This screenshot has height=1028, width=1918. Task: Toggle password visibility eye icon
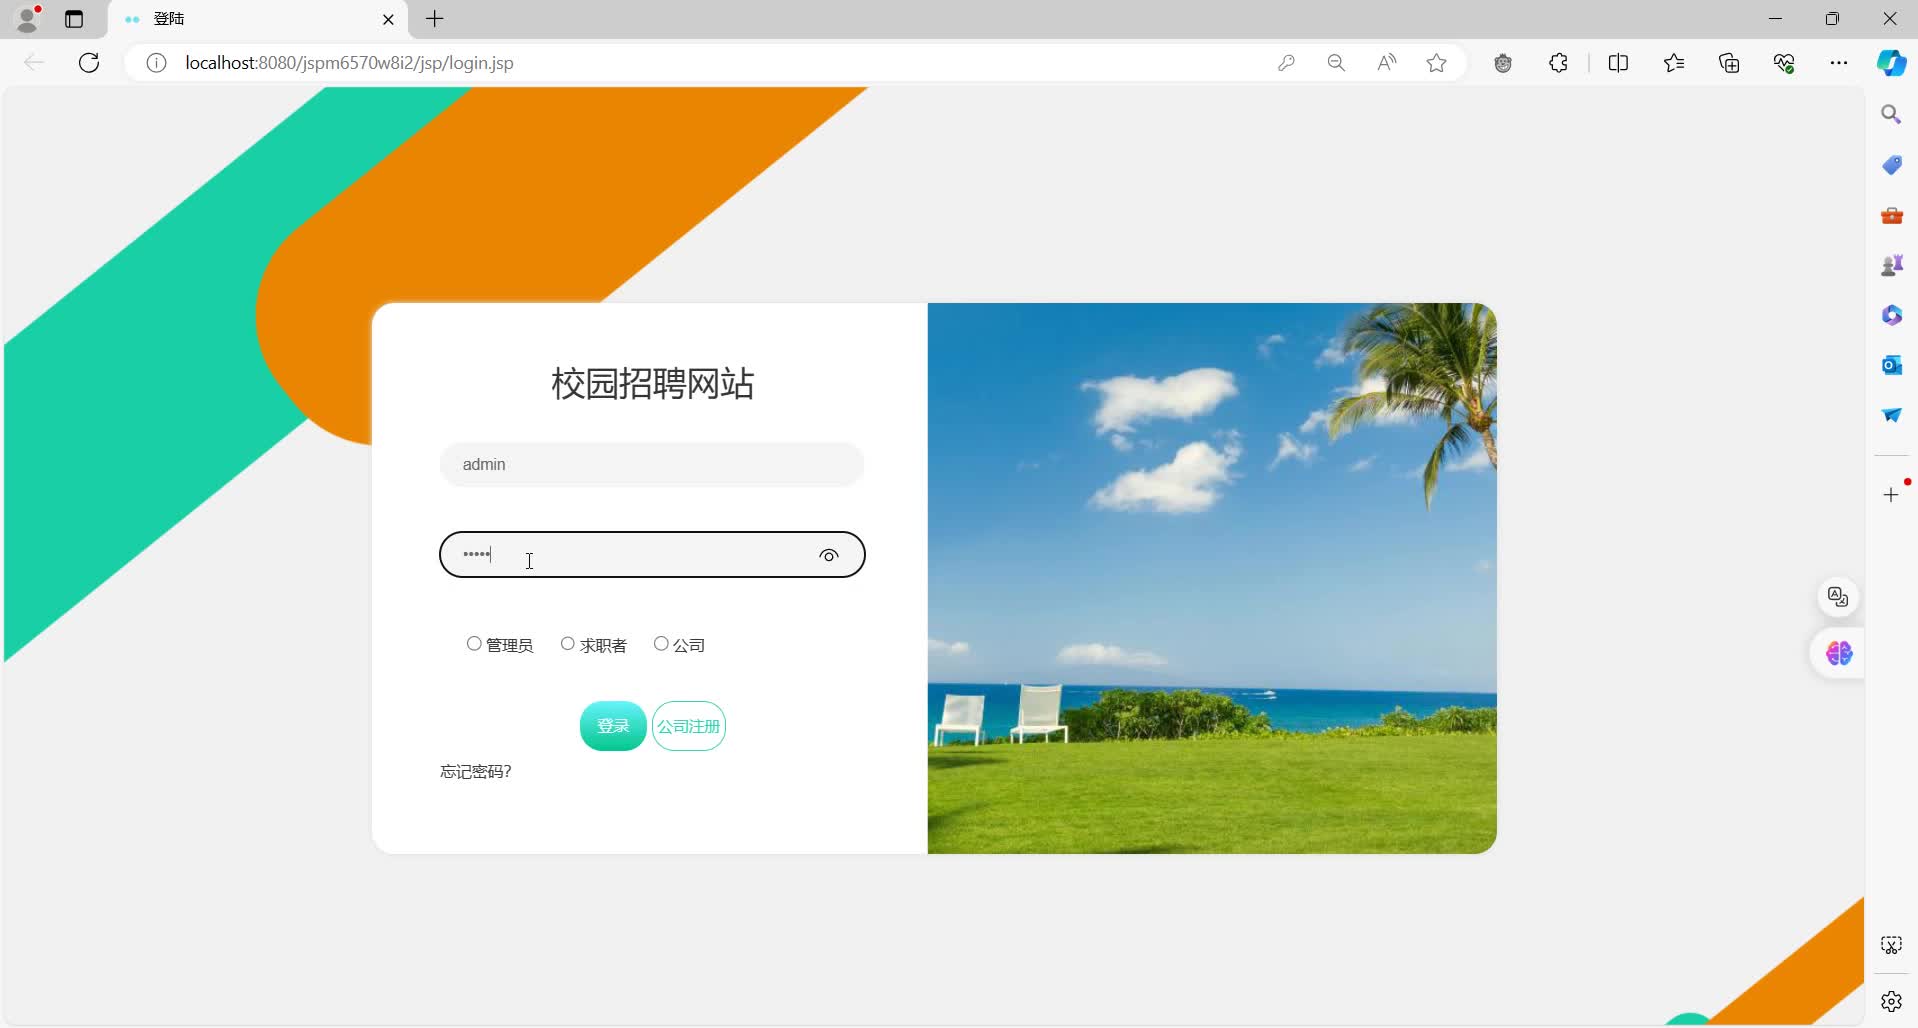(x=829, y=556)
